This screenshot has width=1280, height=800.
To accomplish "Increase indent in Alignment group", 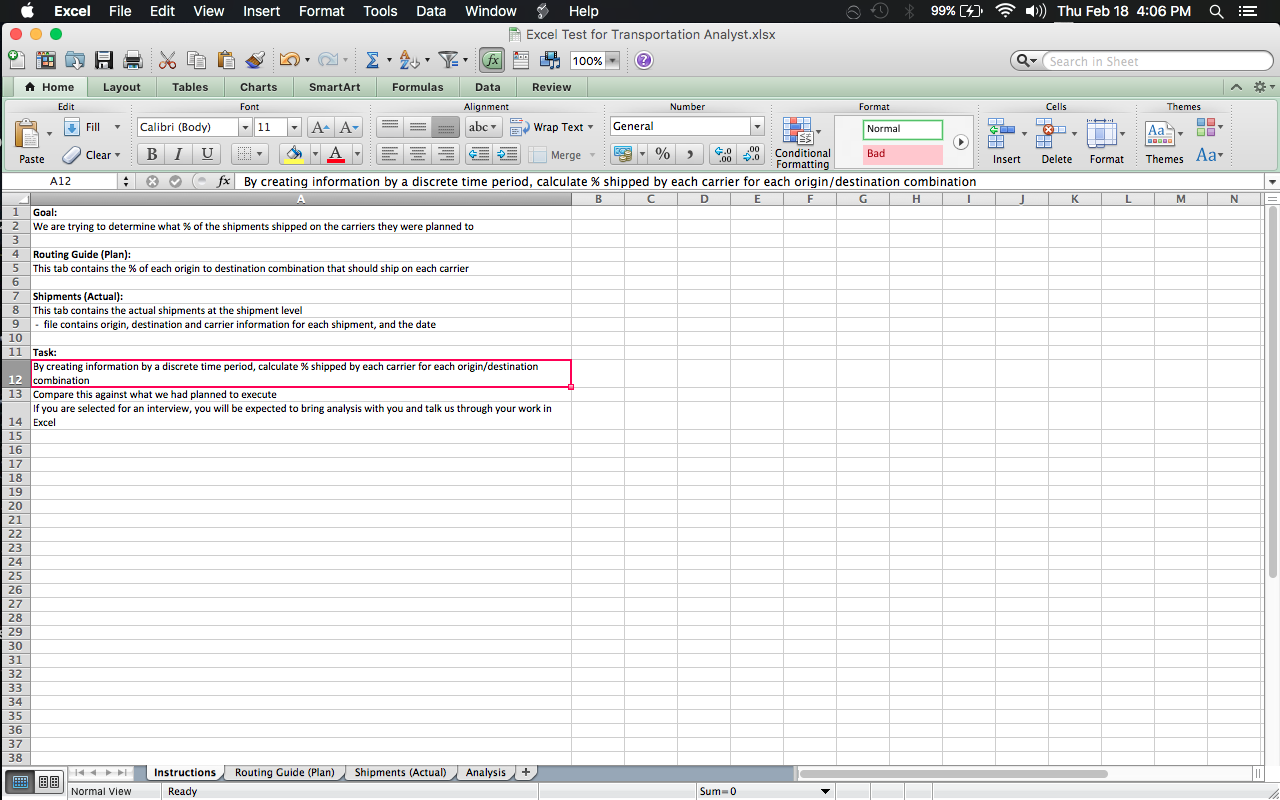I will pyautogui.click(x=507, y=154).
